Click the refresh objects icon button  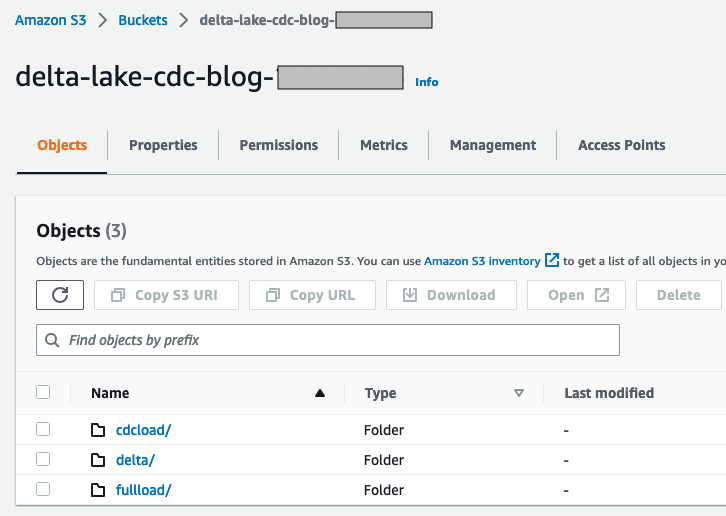tap(60, 295)
